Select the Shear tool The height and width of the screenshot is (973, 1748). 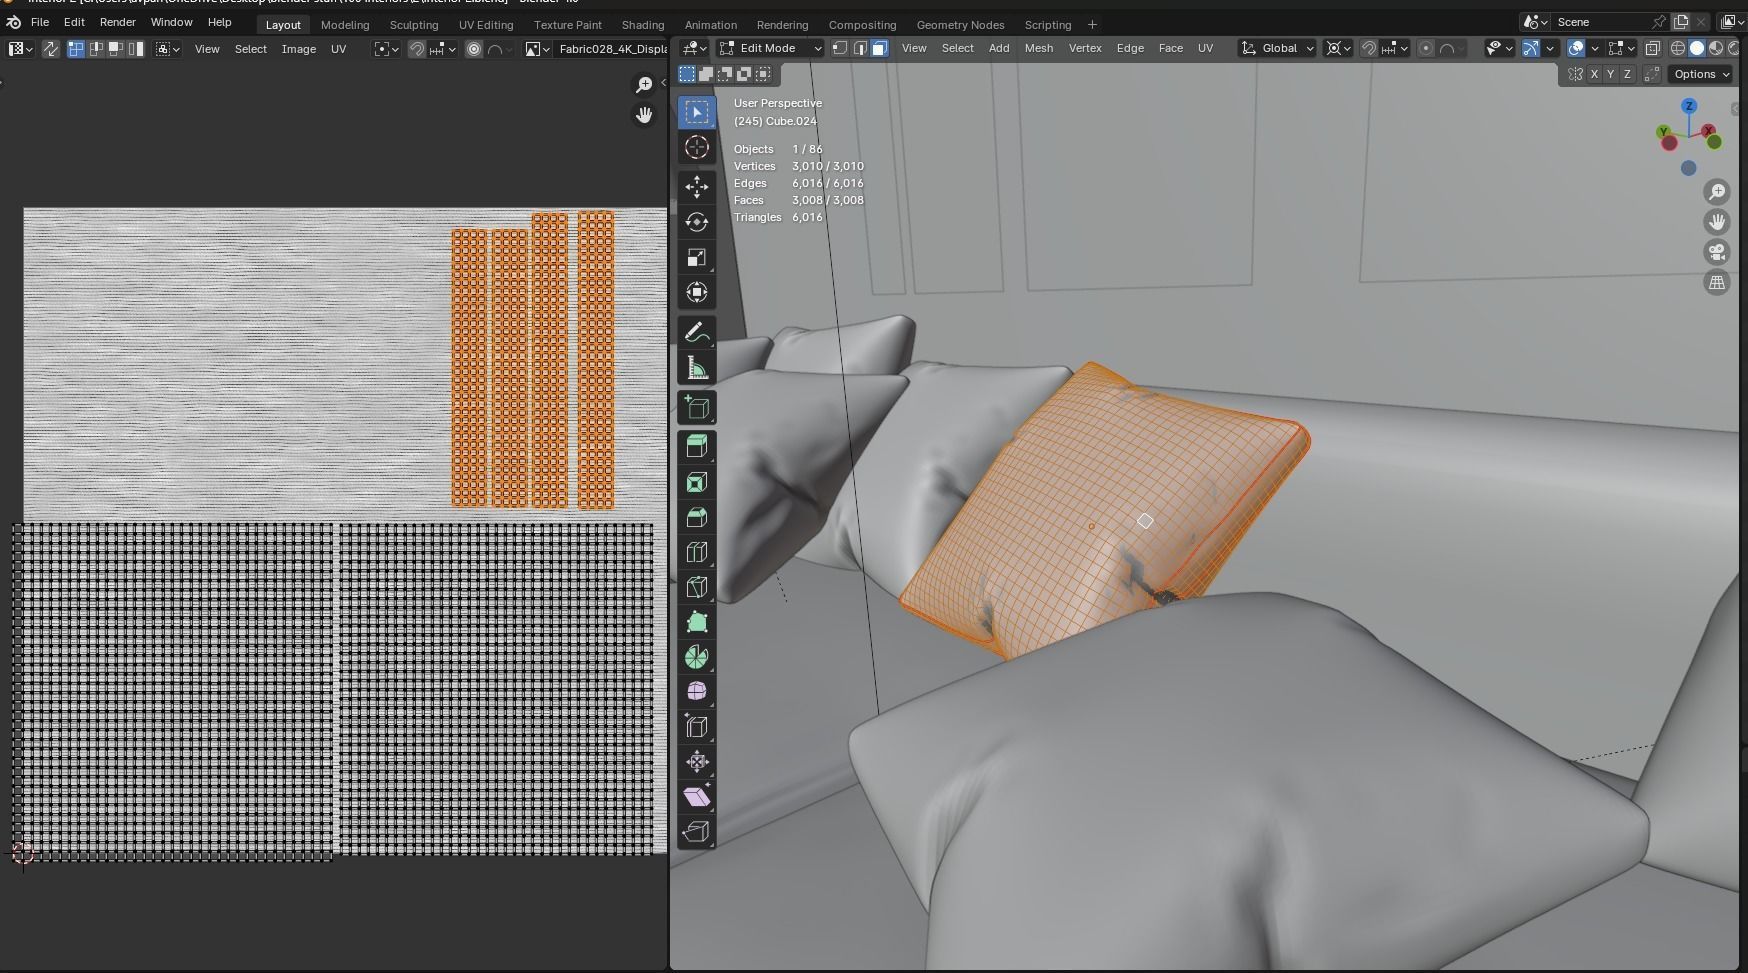(x=697, y=797)
